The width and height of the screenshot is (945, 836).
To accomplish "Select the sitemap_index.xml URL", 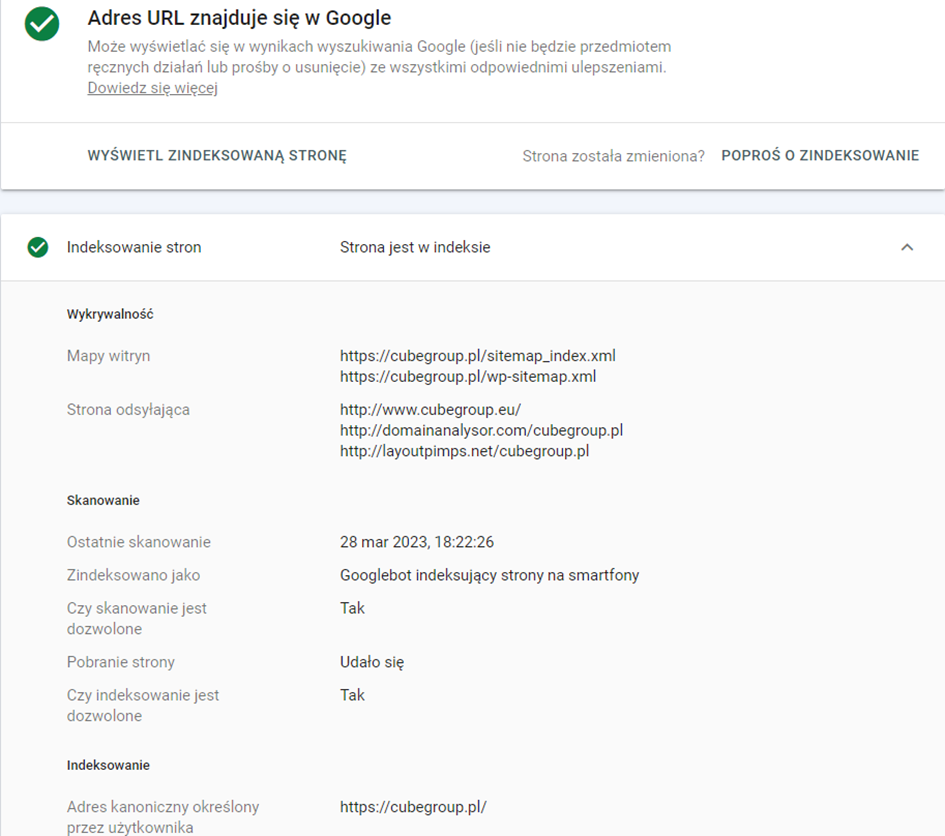I will 478,356.
